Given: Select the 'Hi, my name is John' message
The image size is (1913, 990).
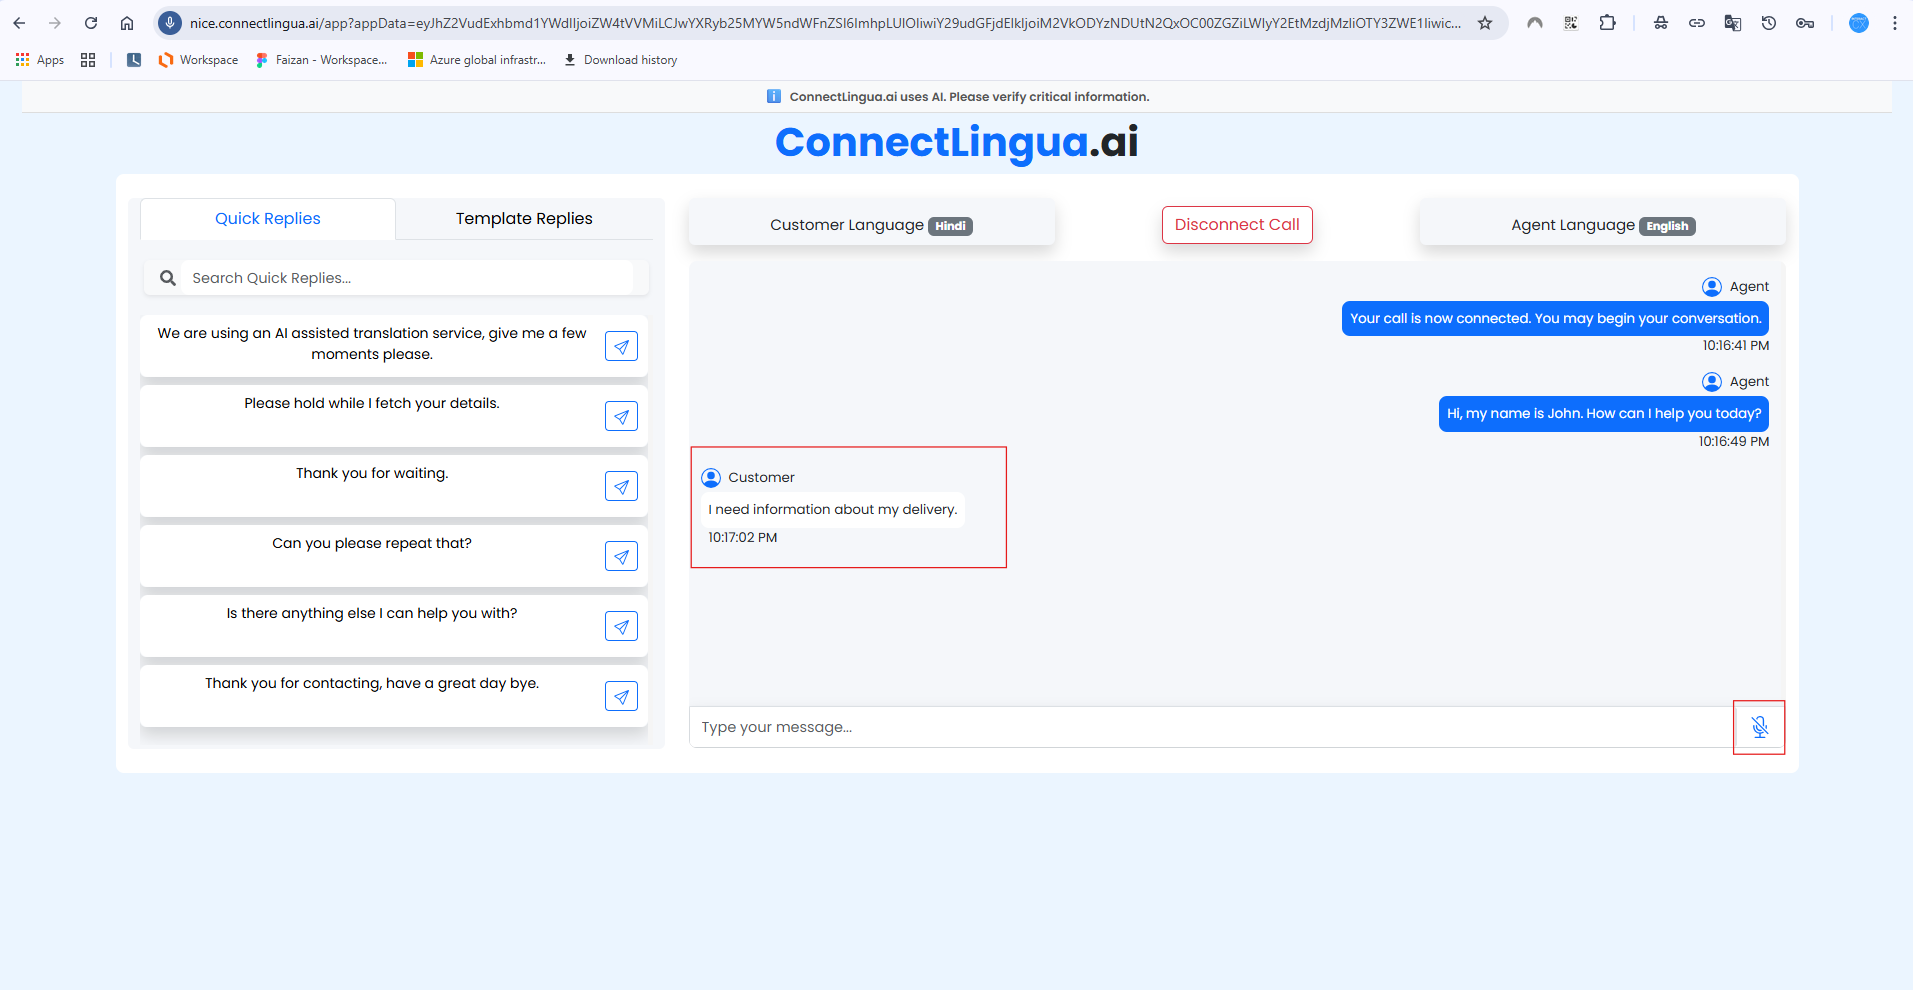Looking at the screenshot, I should pyautogui.click(x=1604, y=414).
